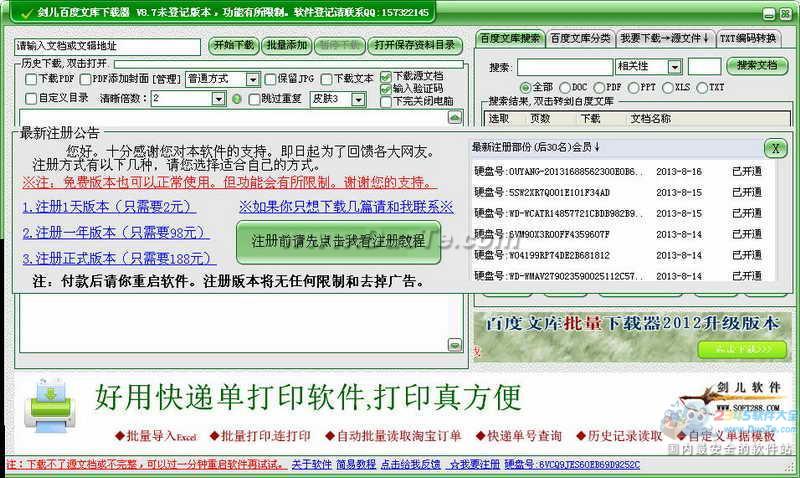Close the registration announcement with X

point(775,148)
